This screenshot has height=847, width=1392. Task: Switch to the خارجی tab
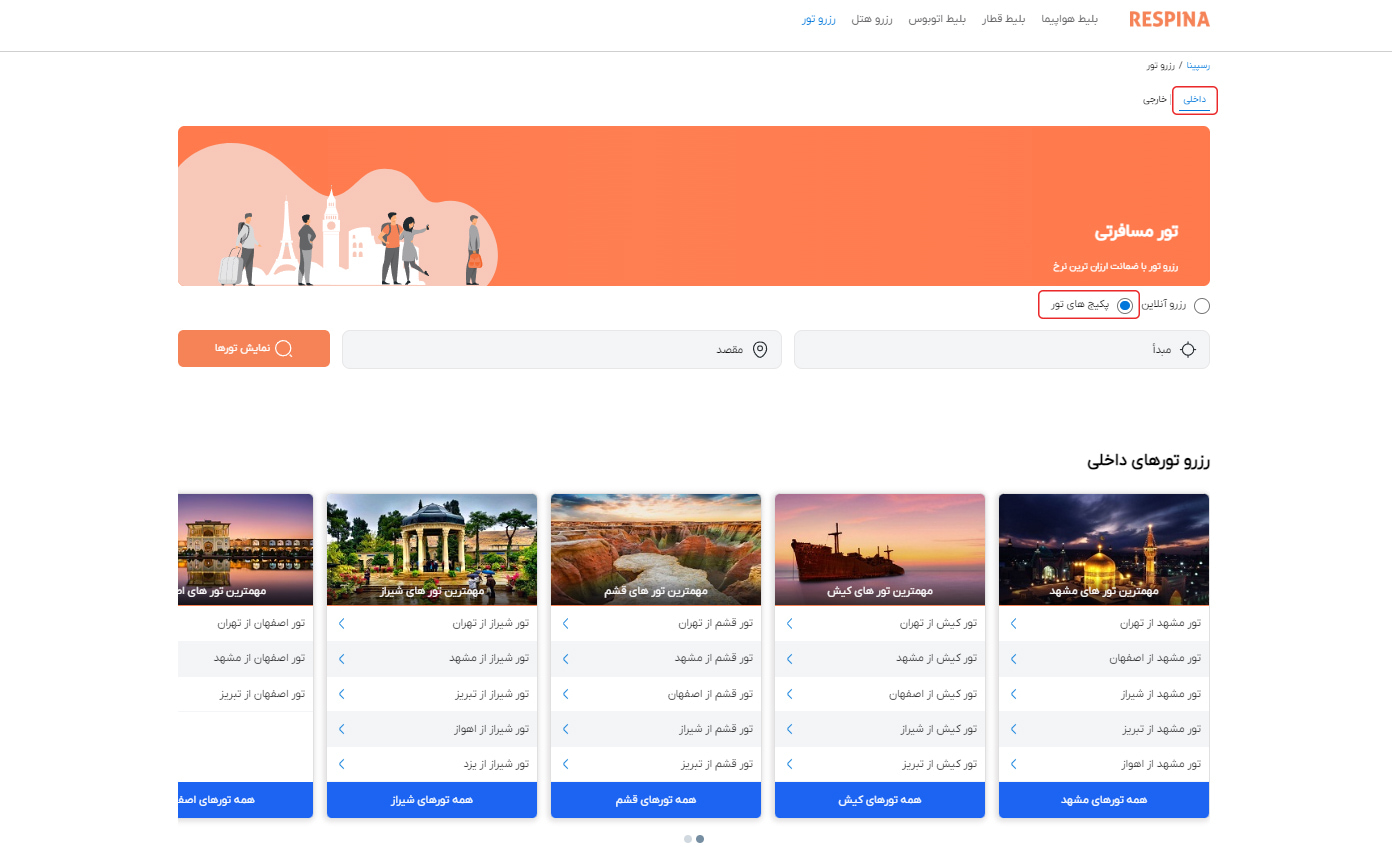point(1155,99)
